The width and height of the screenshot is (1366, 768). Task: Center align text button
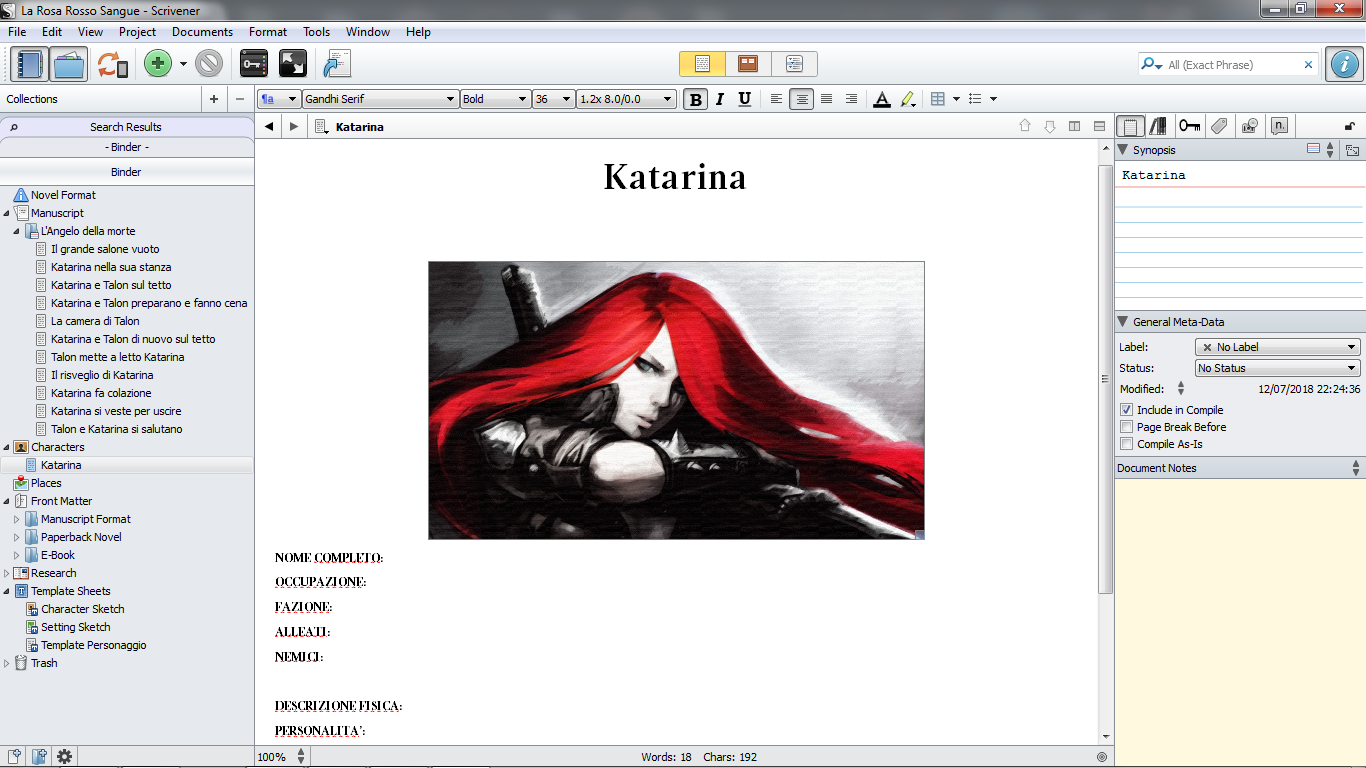[x=801, y=99]
